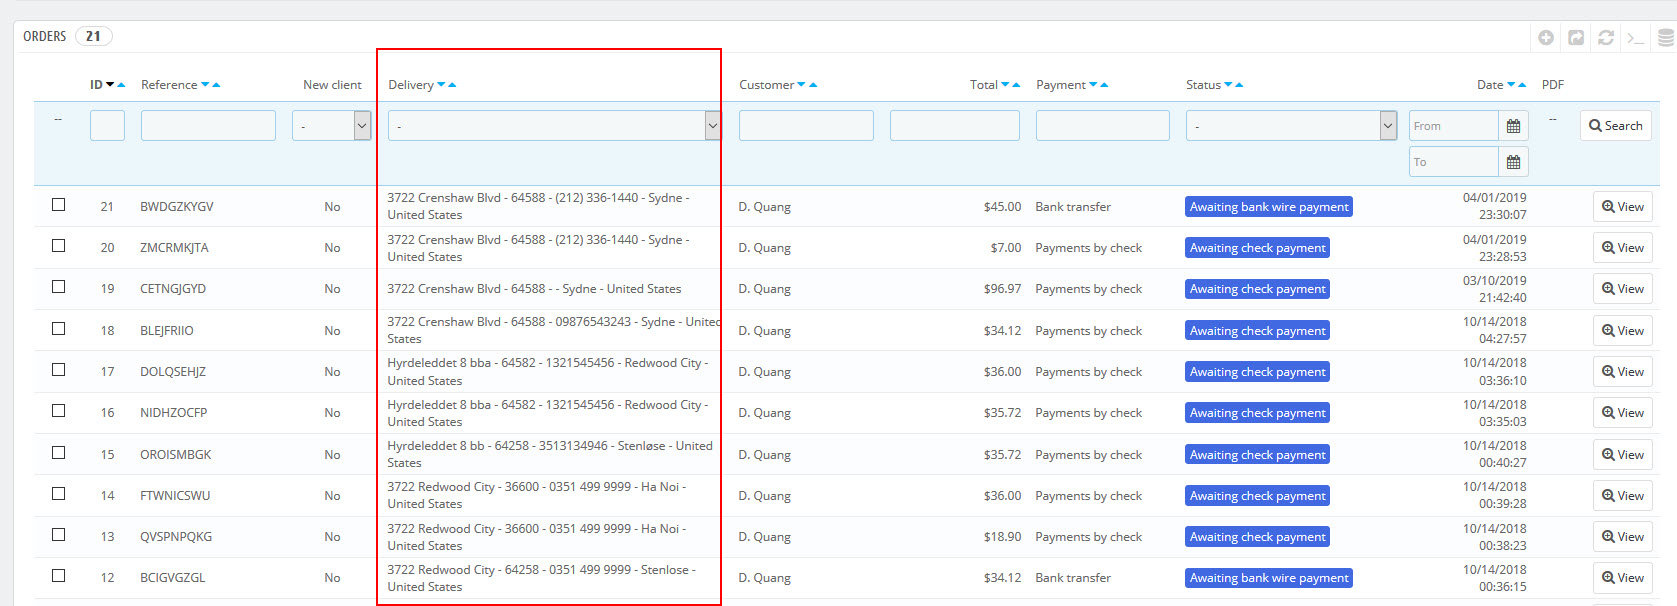
Task: Open the From date calendar icon
Action: tap(1513, 126)
